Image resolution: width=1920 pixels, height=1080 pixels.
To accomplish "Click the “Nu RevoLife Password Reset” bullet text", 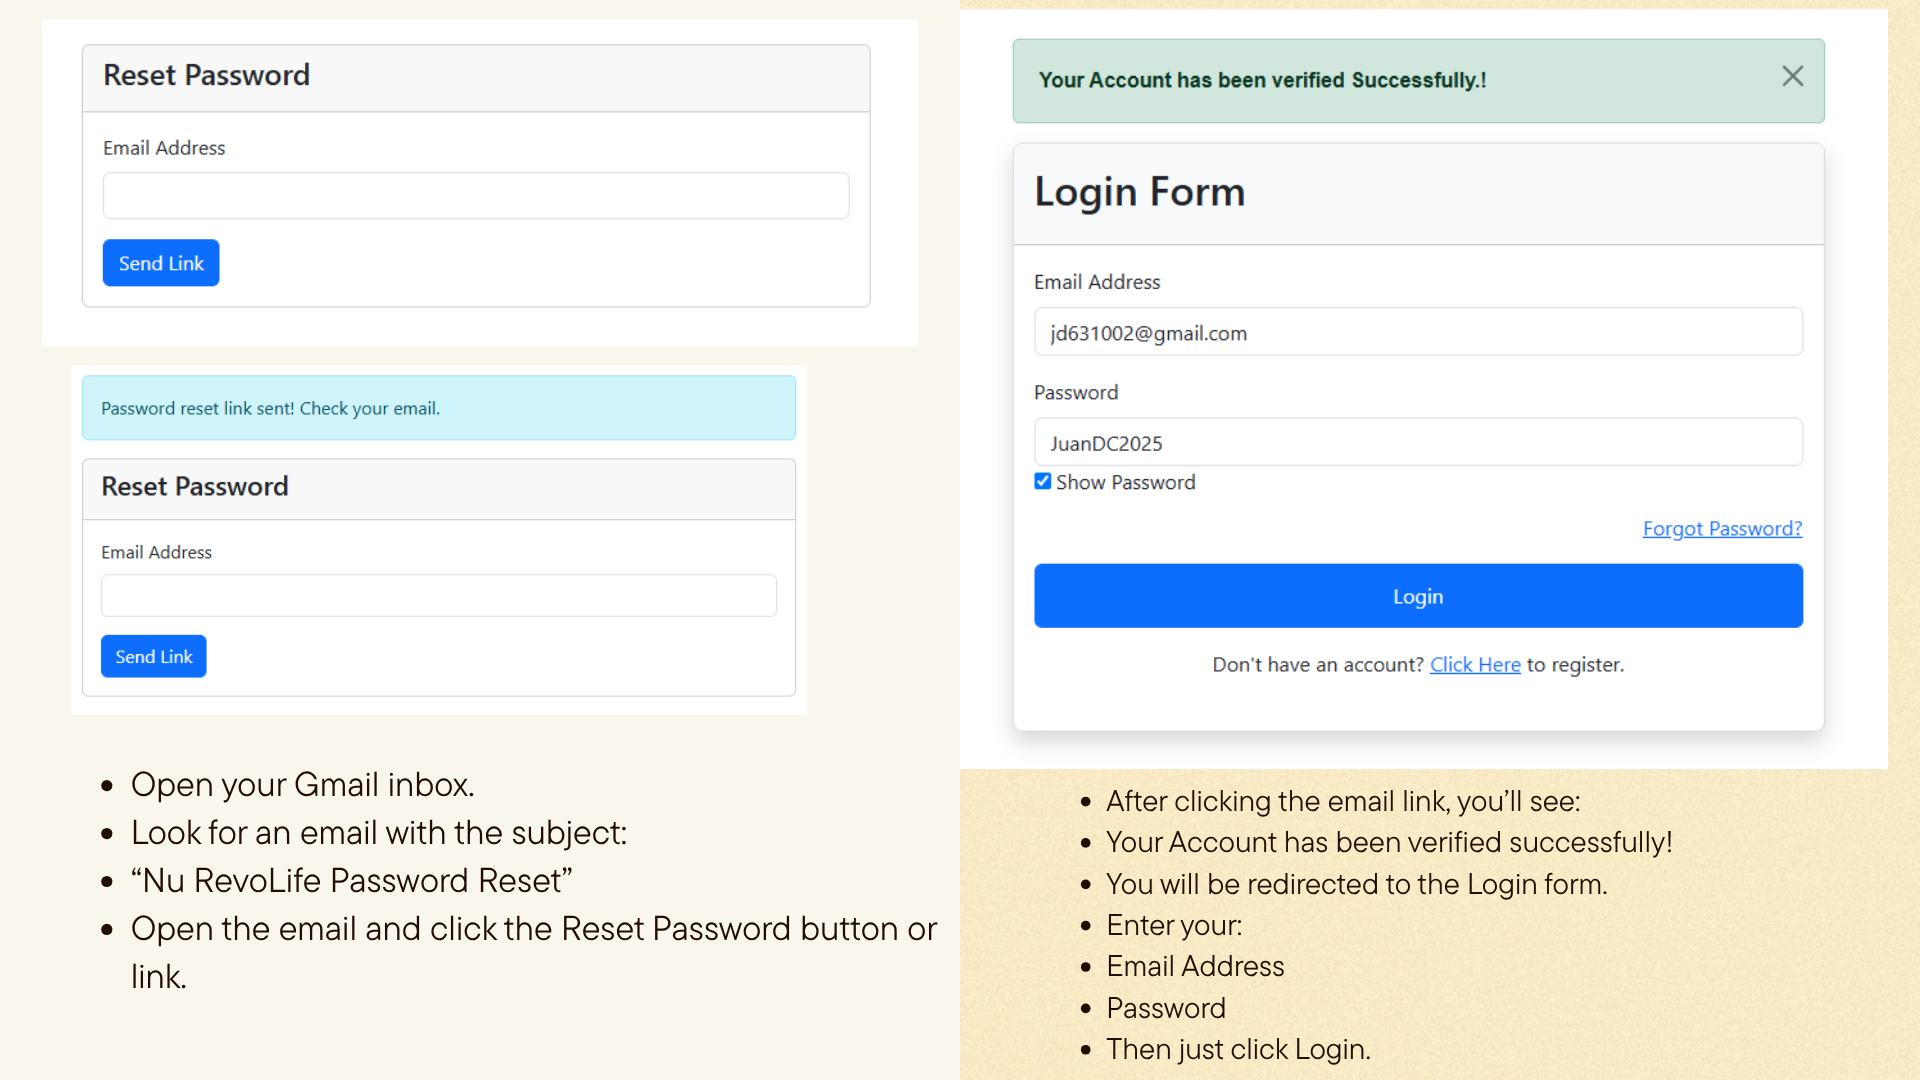I will click(352, 881).
